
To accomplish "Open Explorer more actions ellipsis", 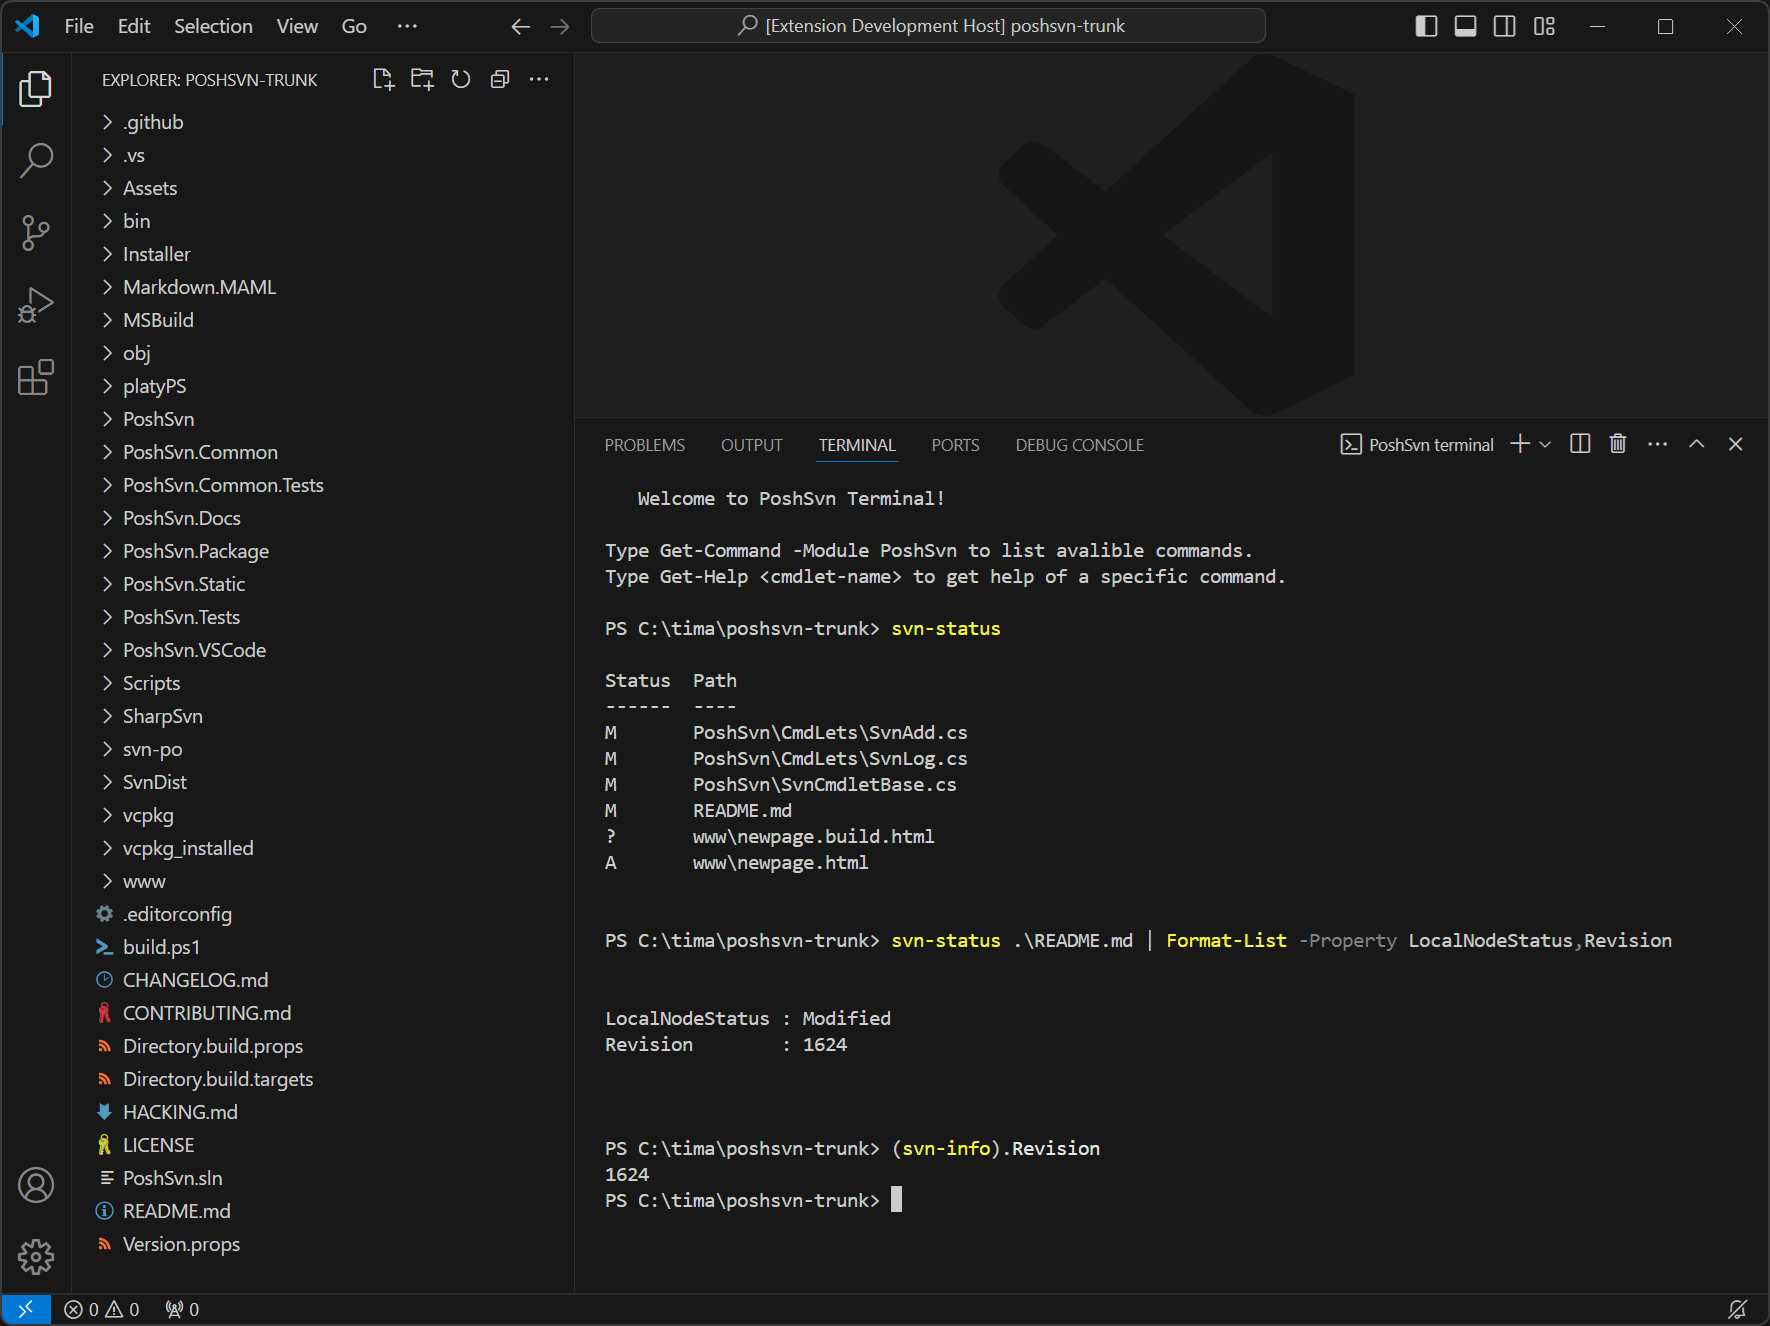I will [x=539, y=79].
